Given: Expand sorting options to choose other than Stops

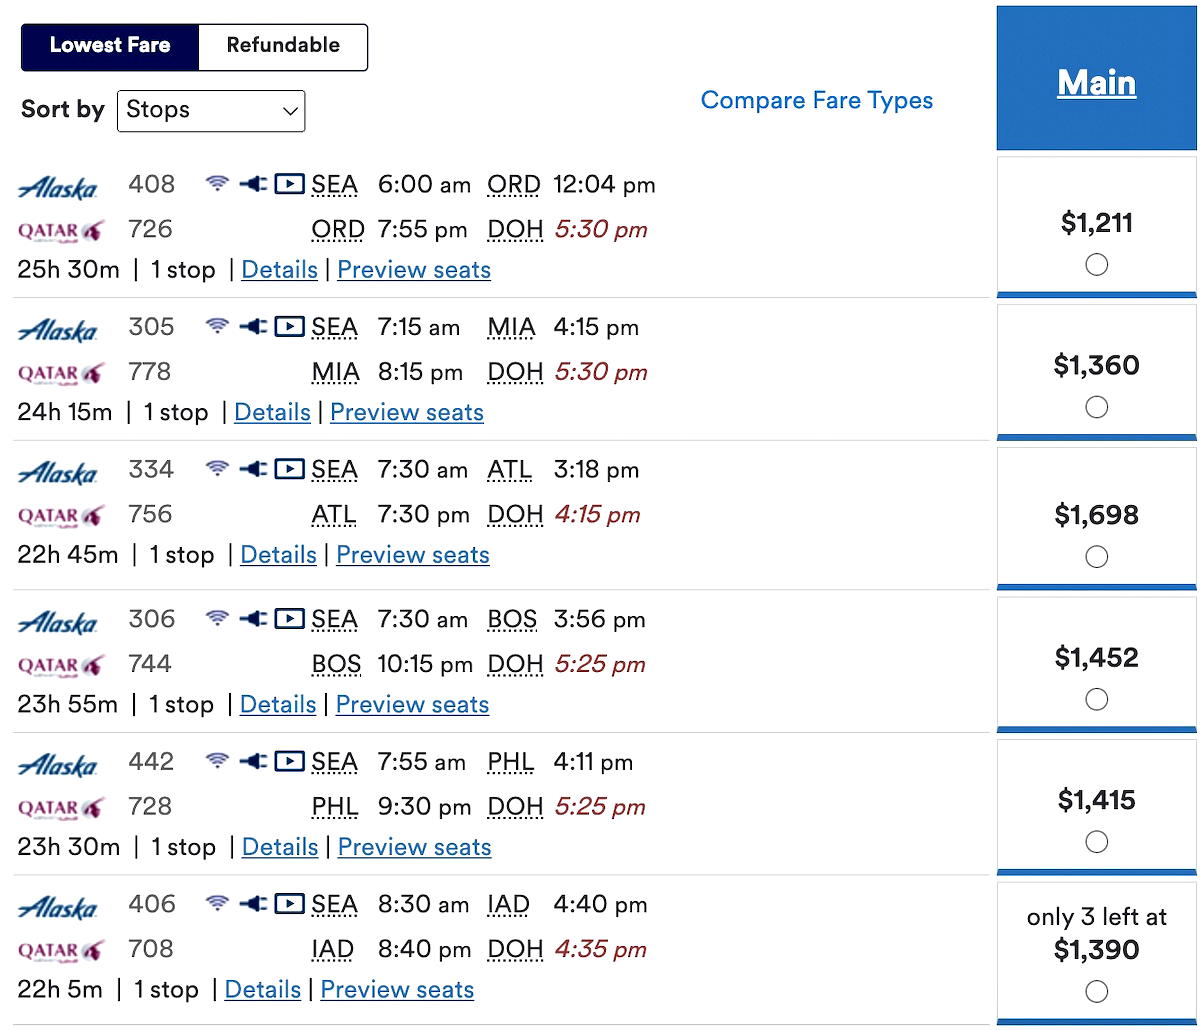Looking at the screenshot, I should point(210,110).
